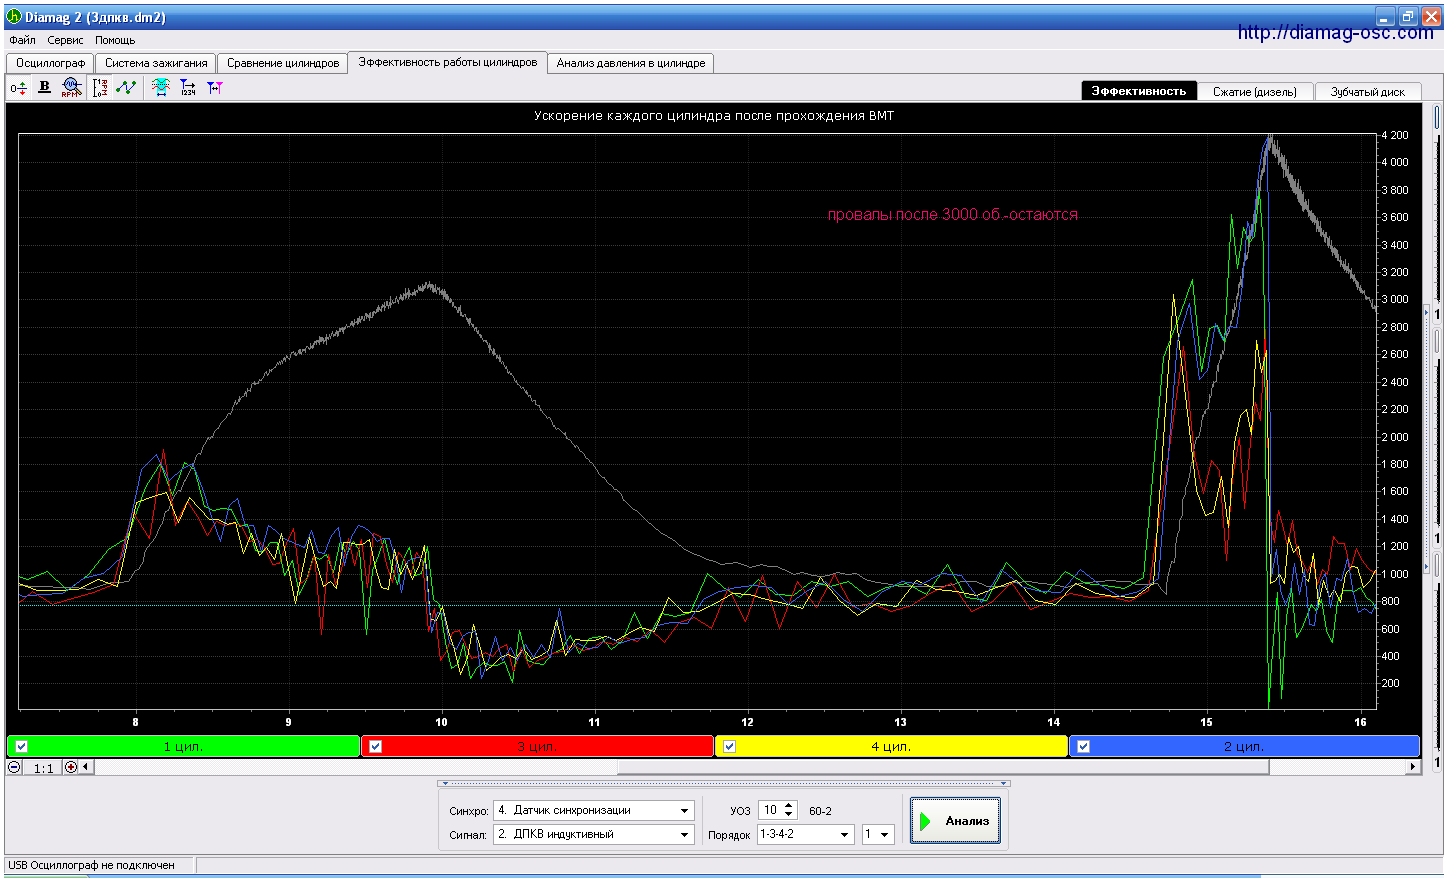The image size is (1448, 878).
Task: Select the Эффективность sub-tab
Action: pos(1139,91)
